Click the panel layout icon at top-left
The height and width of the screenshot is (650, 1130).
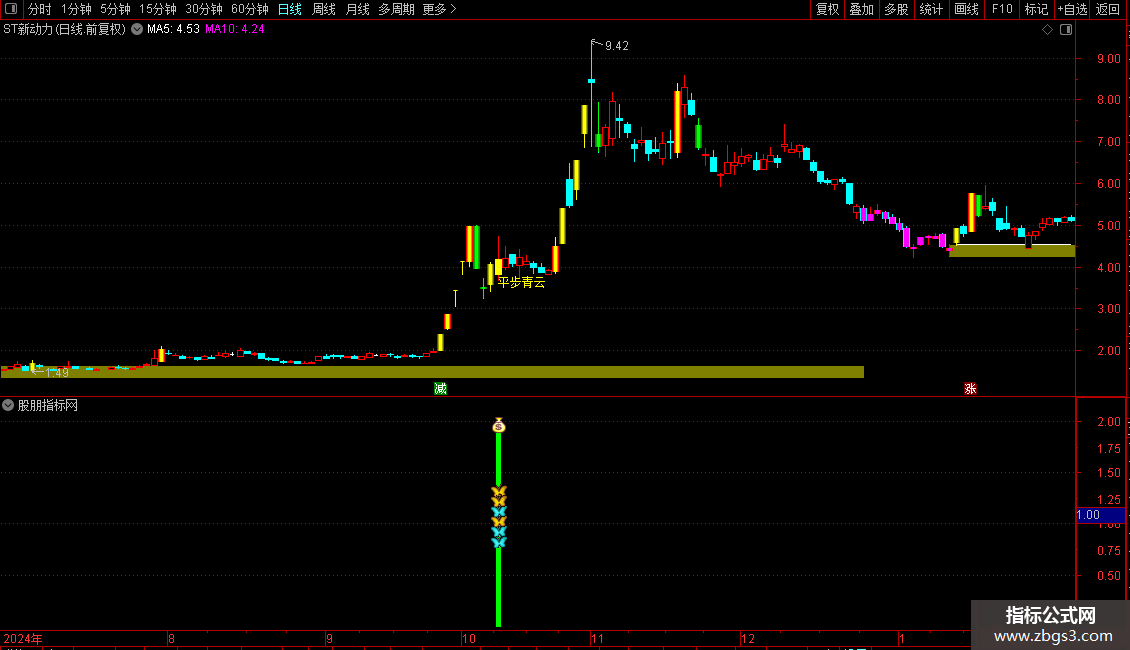(x=11, y=9)
